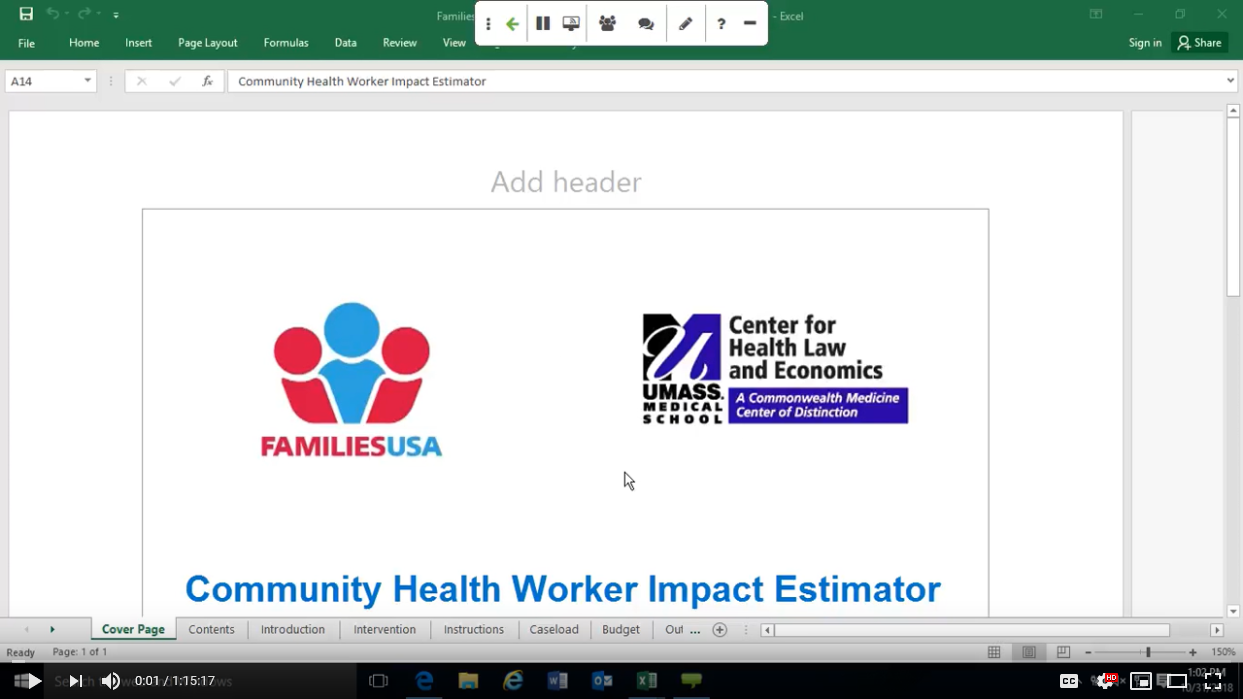
Task: Open the Formulas ribbon tab
Action: [286, 43]
